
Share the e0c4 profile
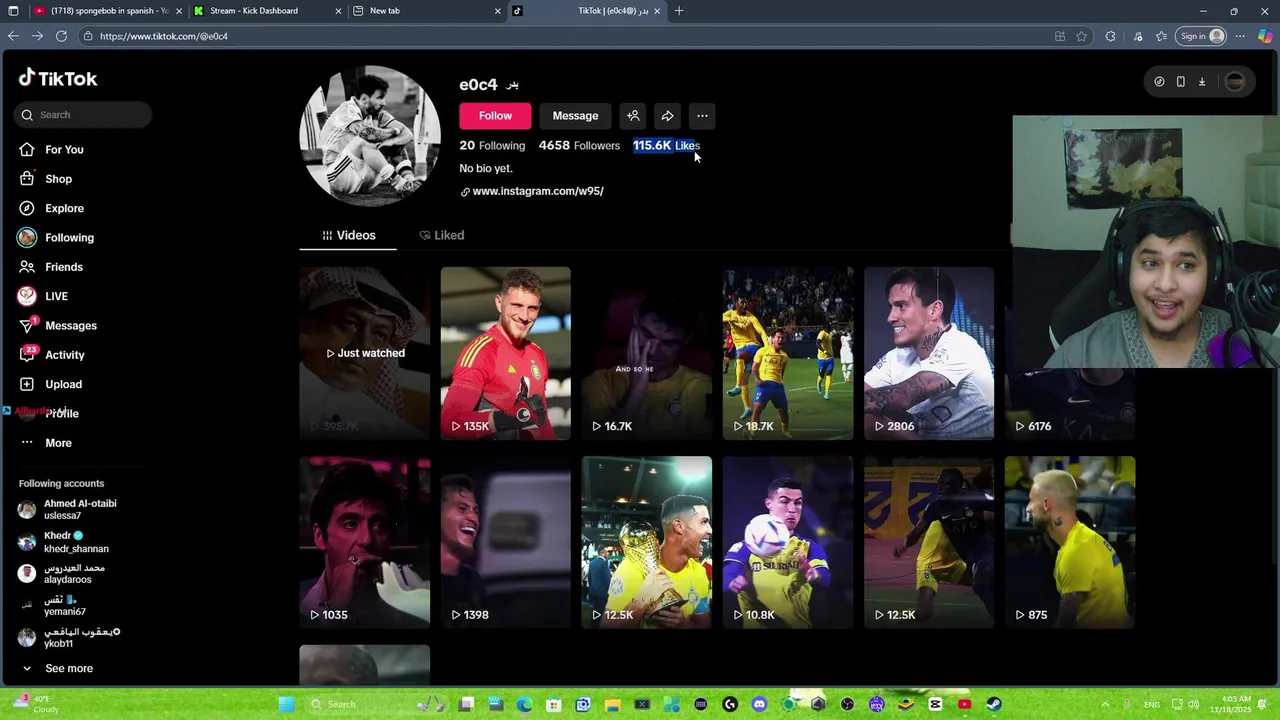coord(667,116)
